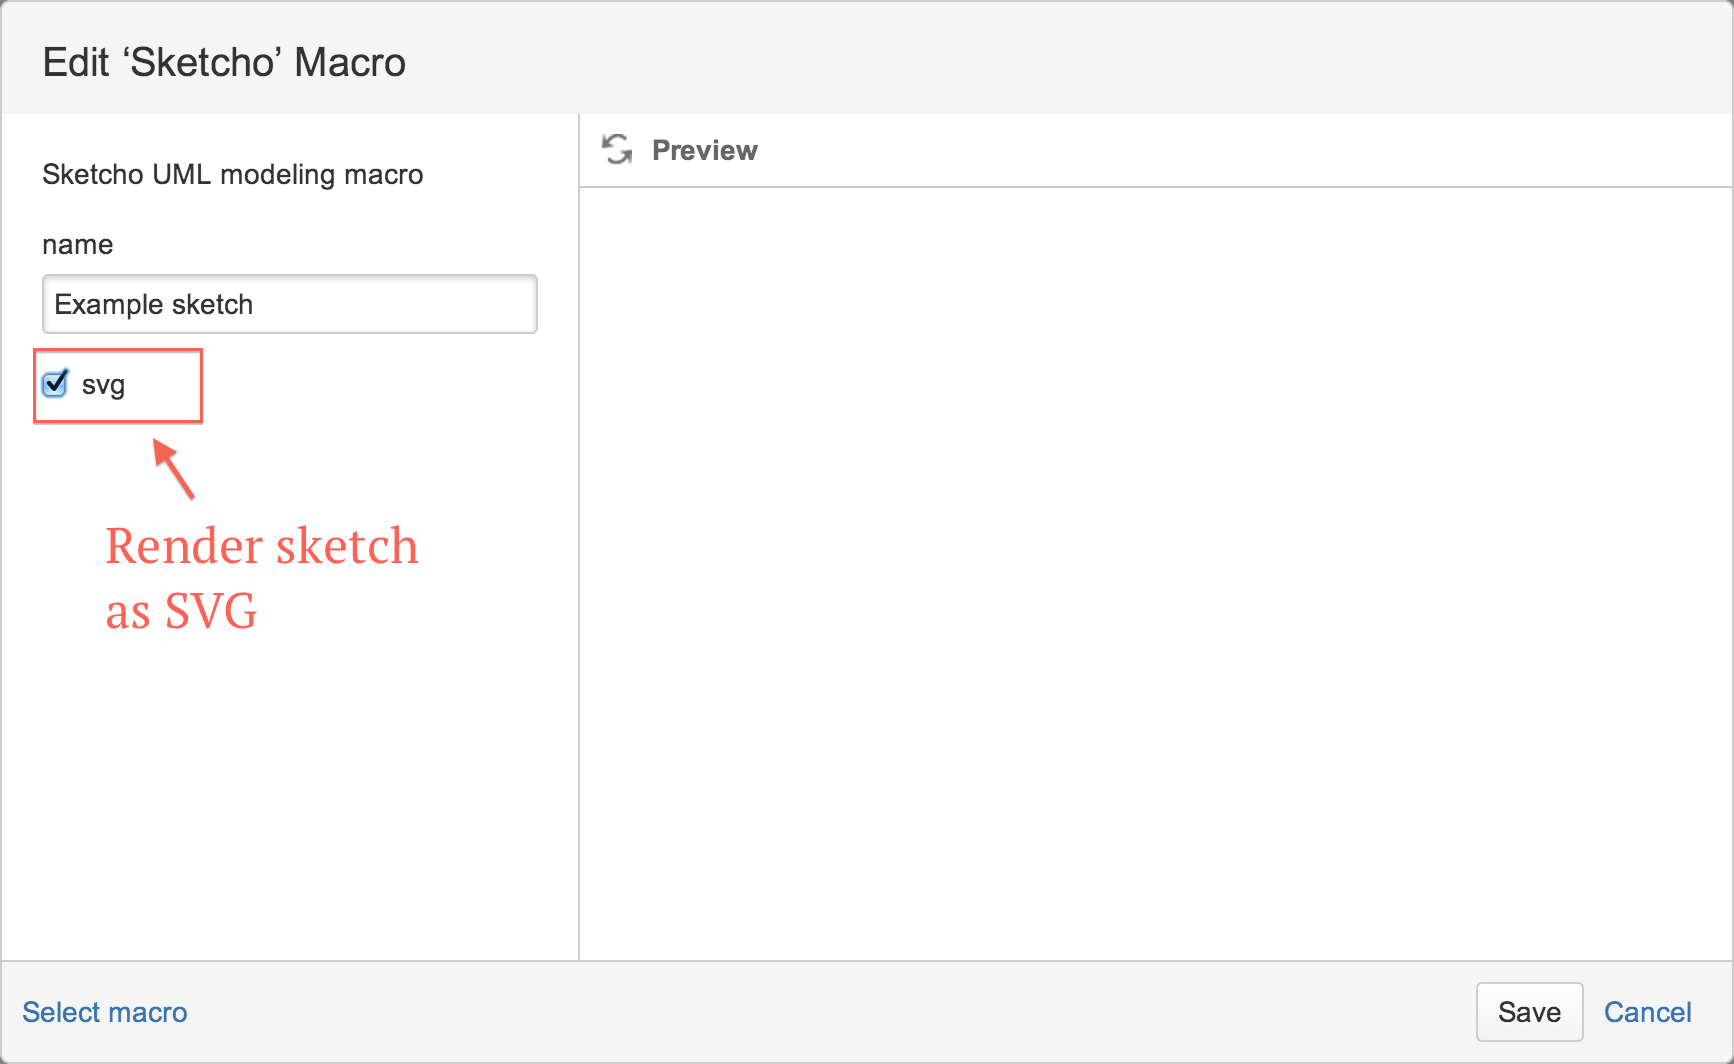The image size is (1734, 1064).
Task: Select the Sketcho UML modeling macro description
Action: click(233, 174)
